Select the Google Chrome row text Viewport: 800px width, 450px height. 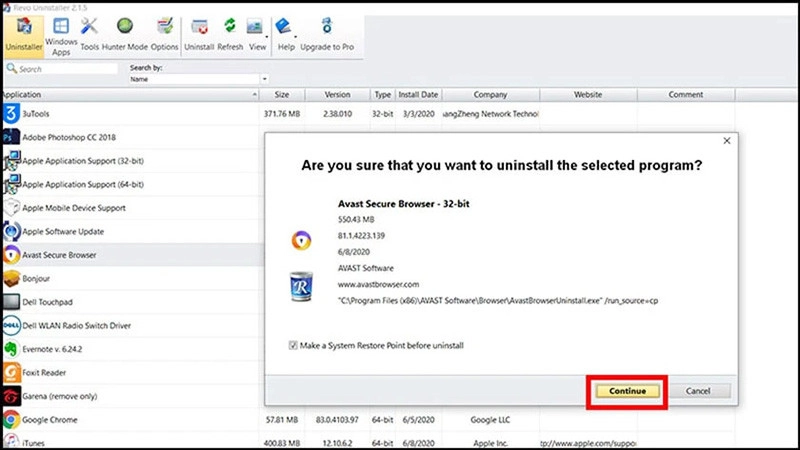tap(50, 419)
